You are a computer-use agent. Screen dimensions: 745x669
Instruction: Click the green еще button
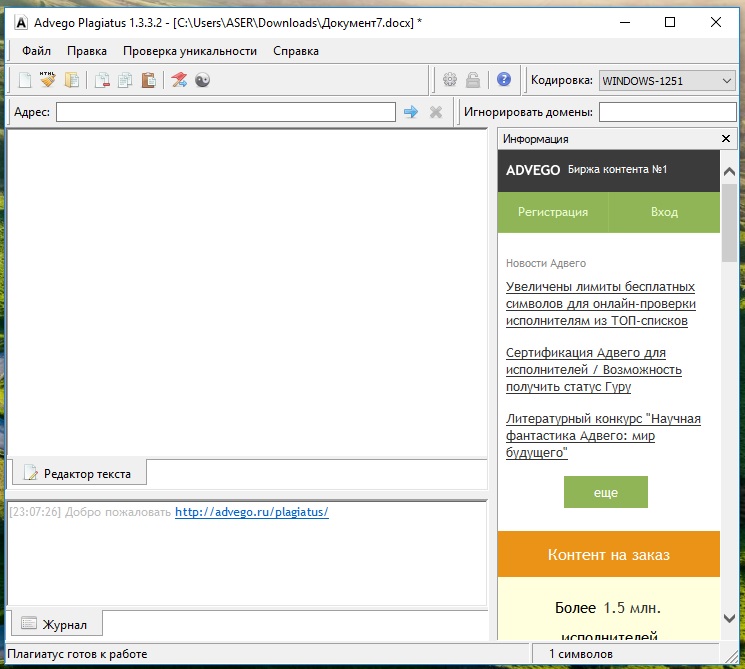click(x=606, y=492)
